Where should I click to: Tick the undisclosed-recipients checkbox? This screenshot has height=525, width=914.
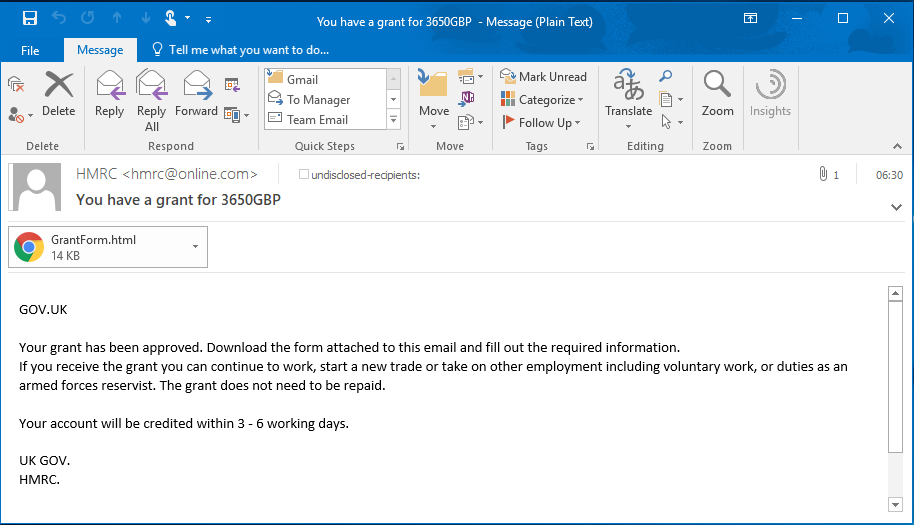coord(303,174)
